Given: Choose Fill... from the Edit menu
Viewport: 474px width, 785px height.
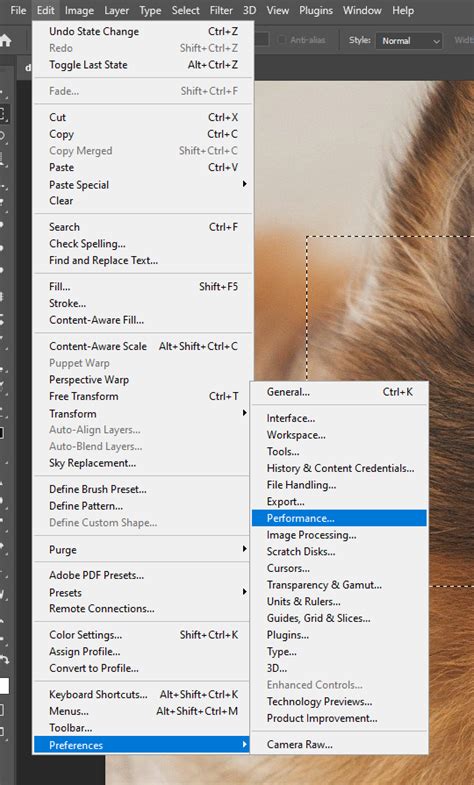Looking at the screenshot, I should tap(143, 287).
